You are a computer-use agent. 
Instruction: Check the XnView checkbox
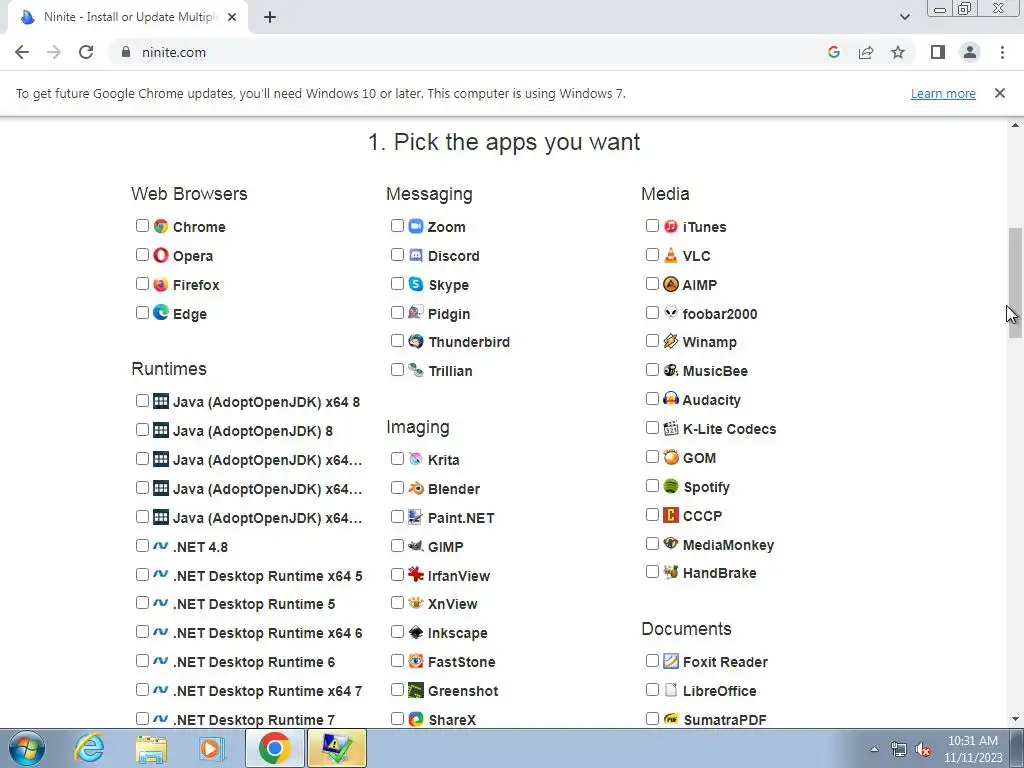pyautogui.click(x=397, y=603)
